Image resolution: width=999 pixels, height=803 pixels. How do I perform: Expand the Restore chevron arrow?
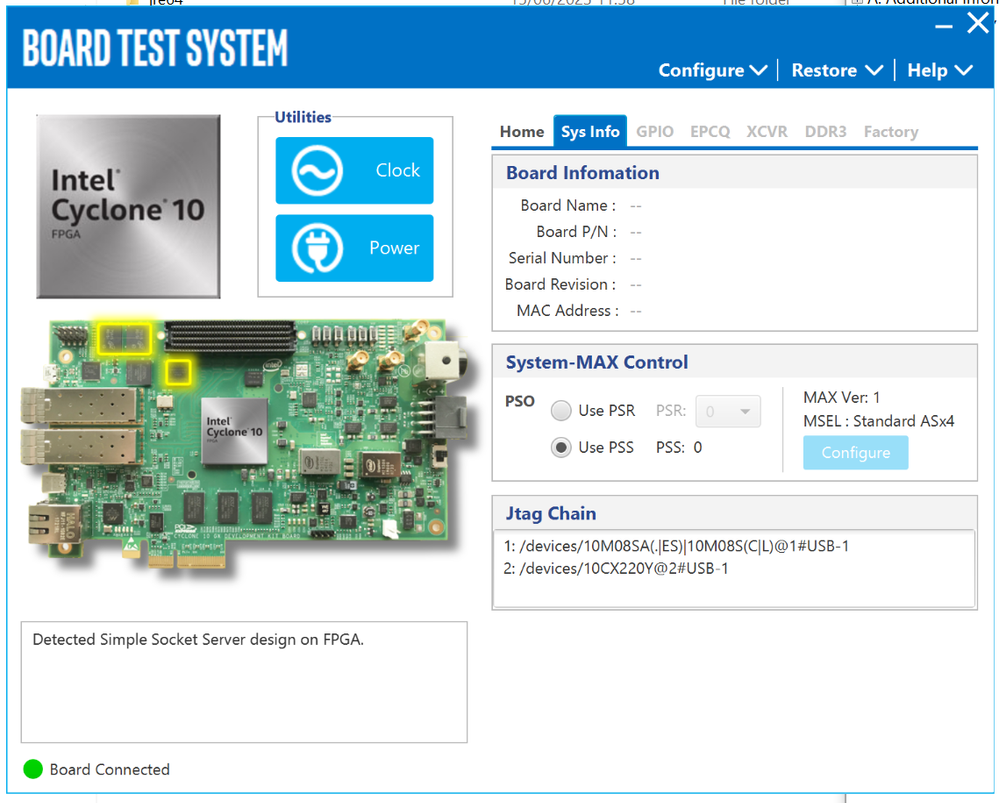pyautogui.click(x=873, y=70)
